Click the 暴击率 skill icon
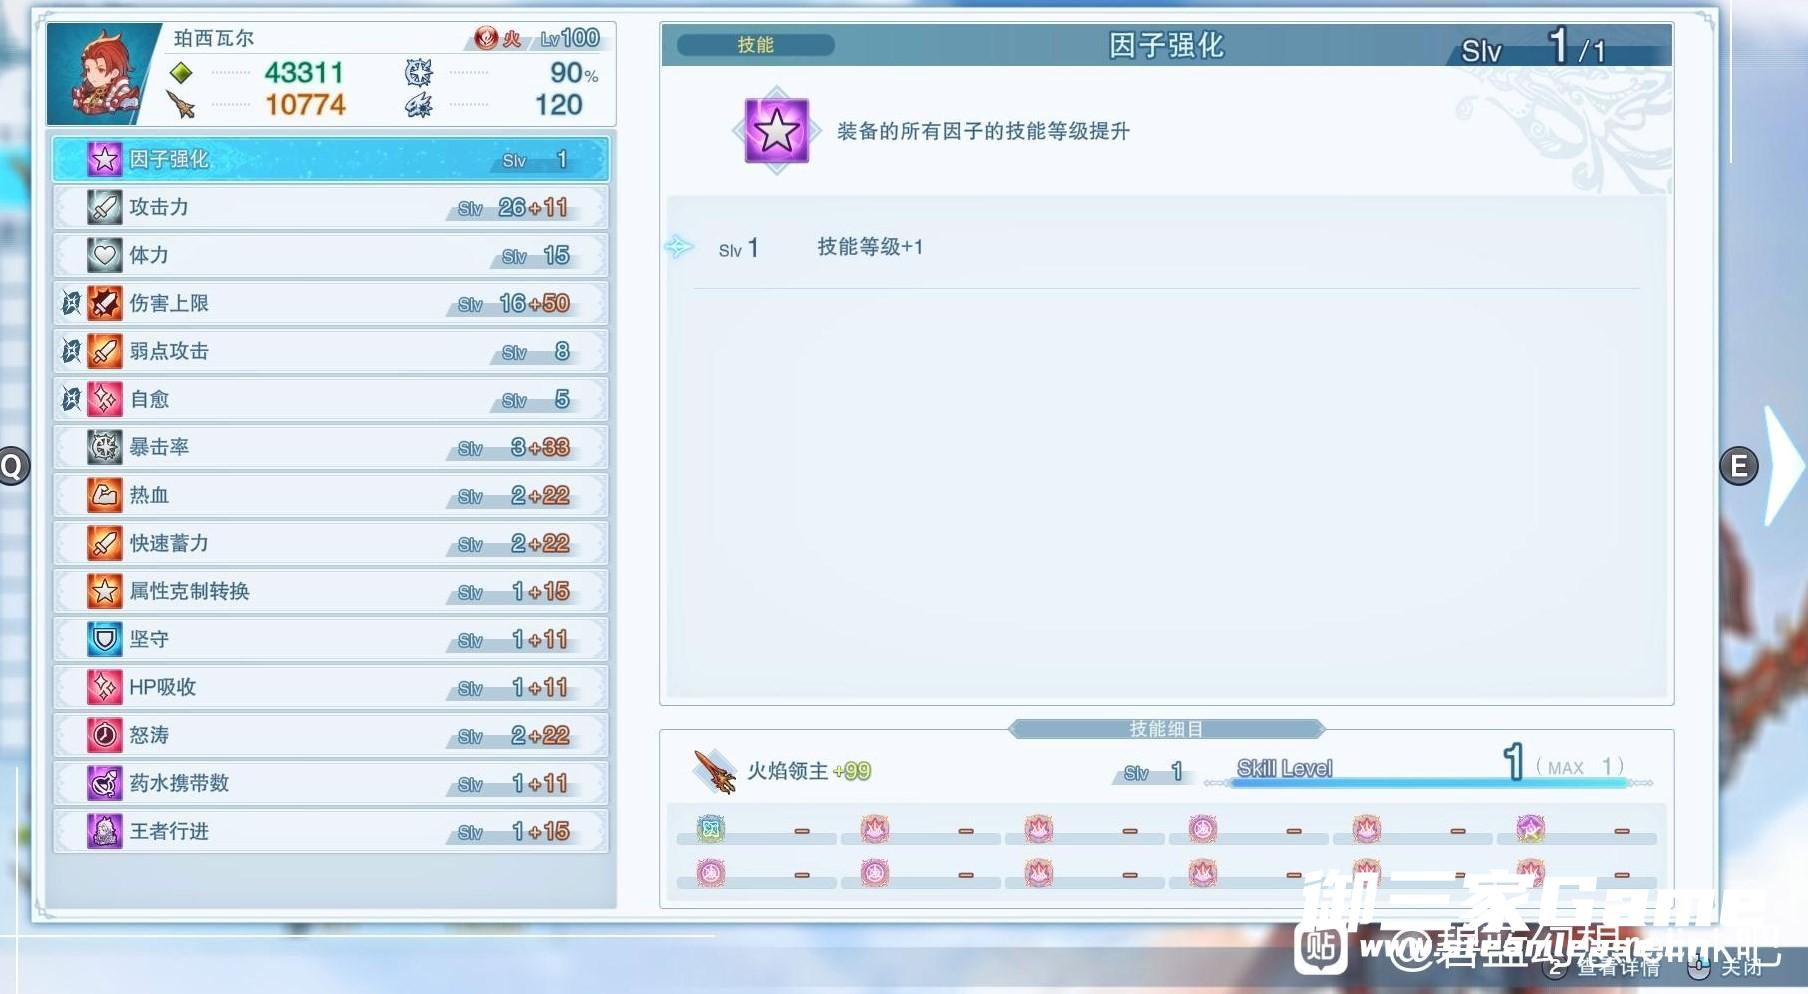The height and width of the screenshot is (994, 1808). pos(105,447)
